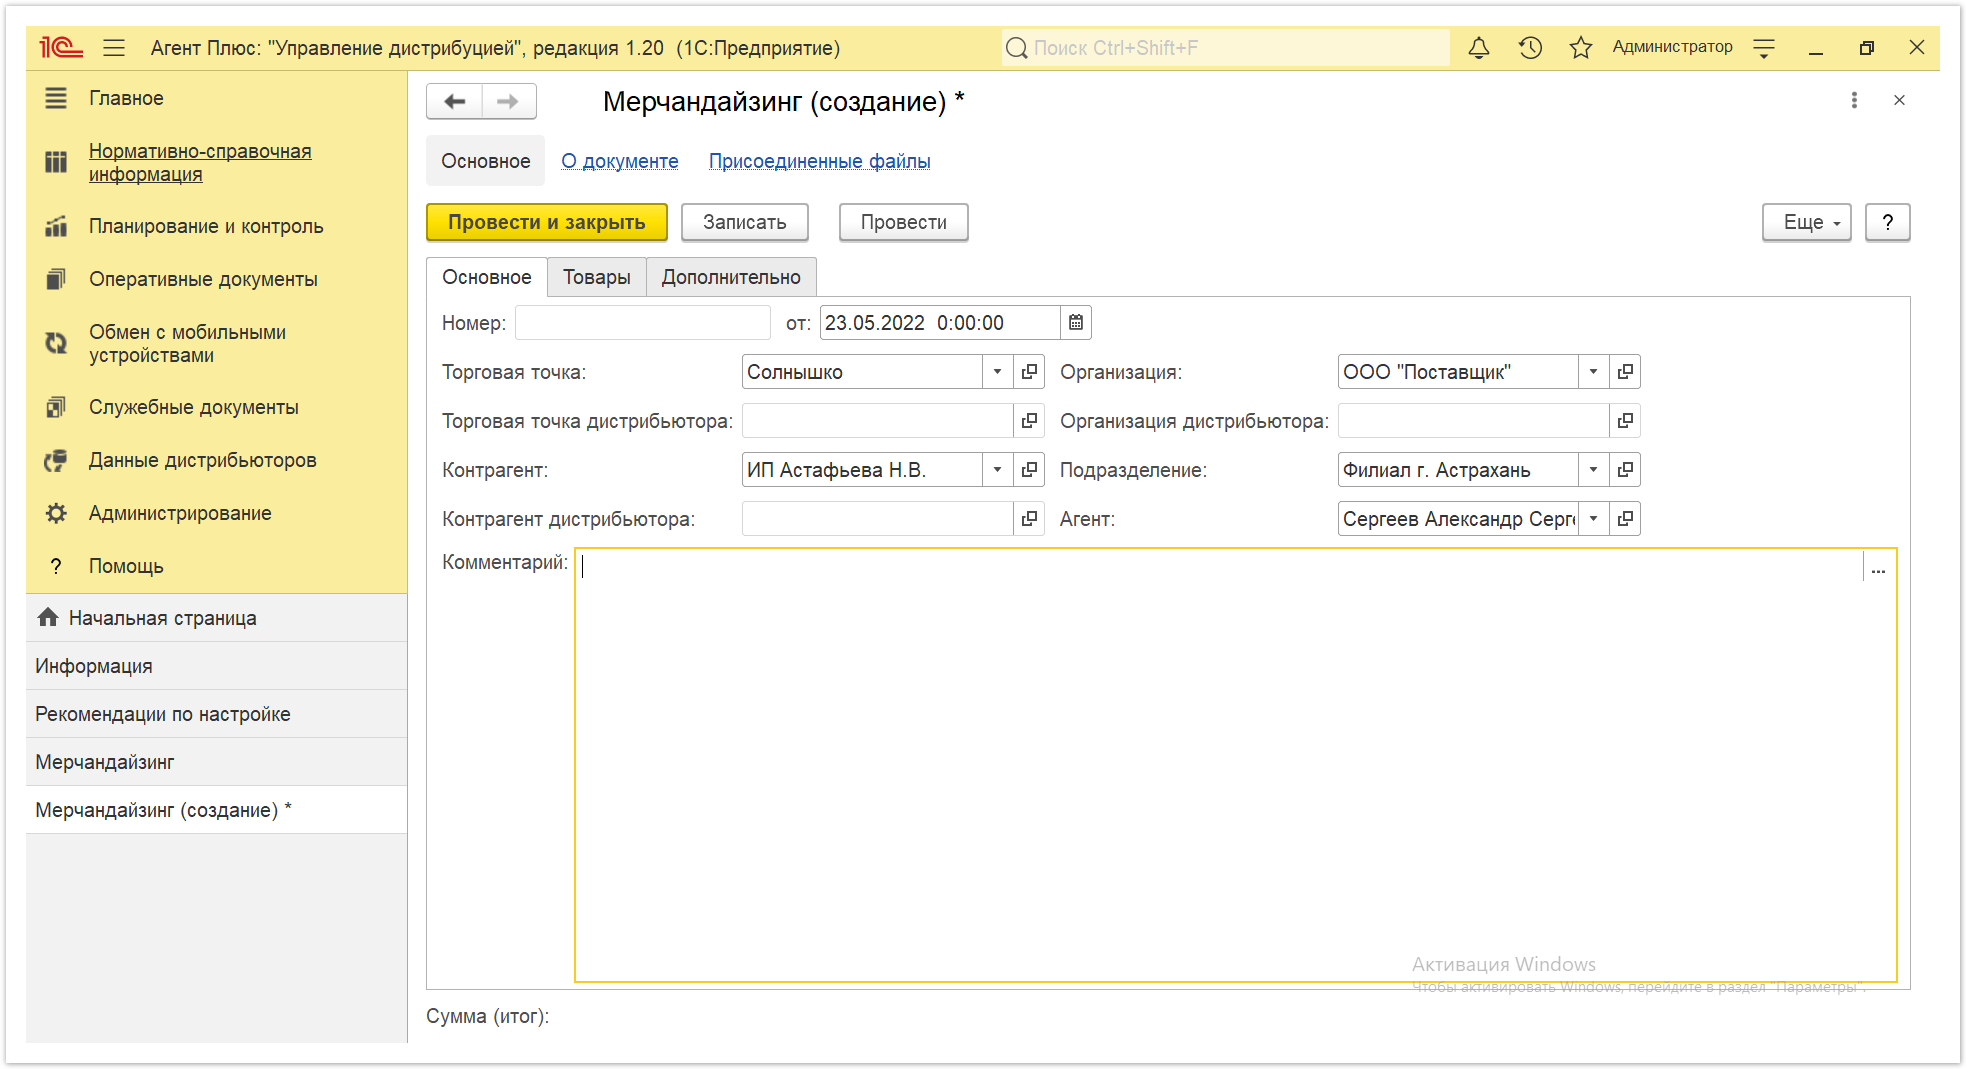Open the document's three-dot options menu

(x=1854, y=100)
